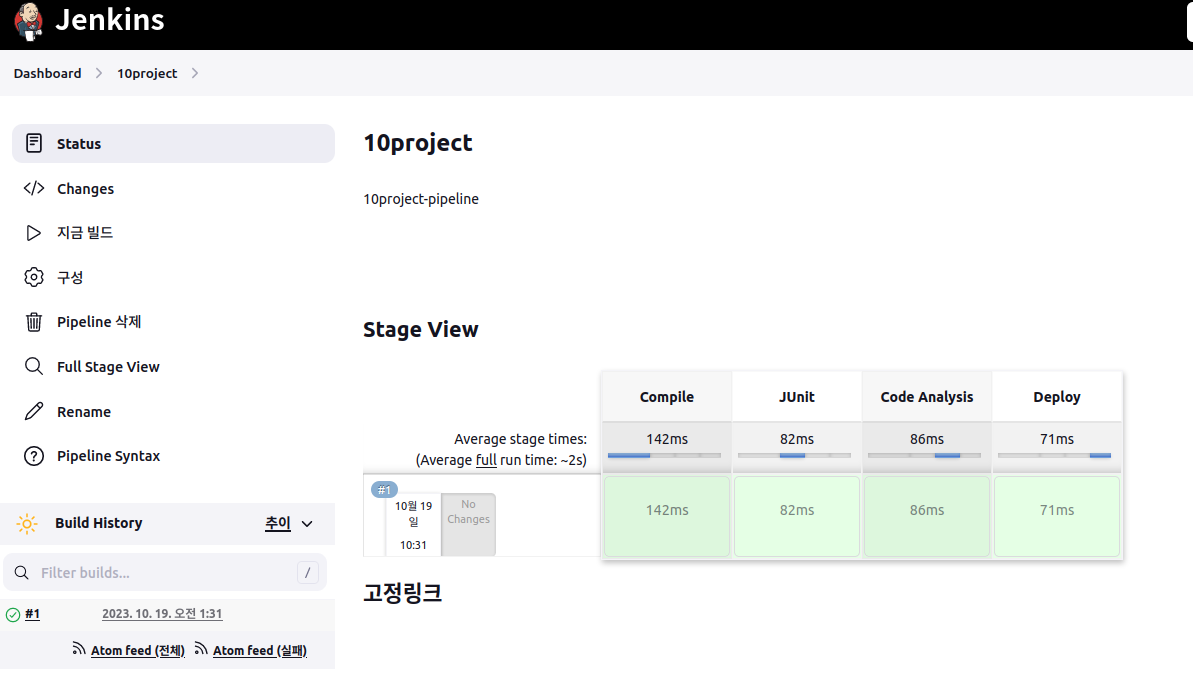This screenshot has height=686, width=1193.
Task: Click the Compile average time progress bar
Action: [x=664, y=455]
